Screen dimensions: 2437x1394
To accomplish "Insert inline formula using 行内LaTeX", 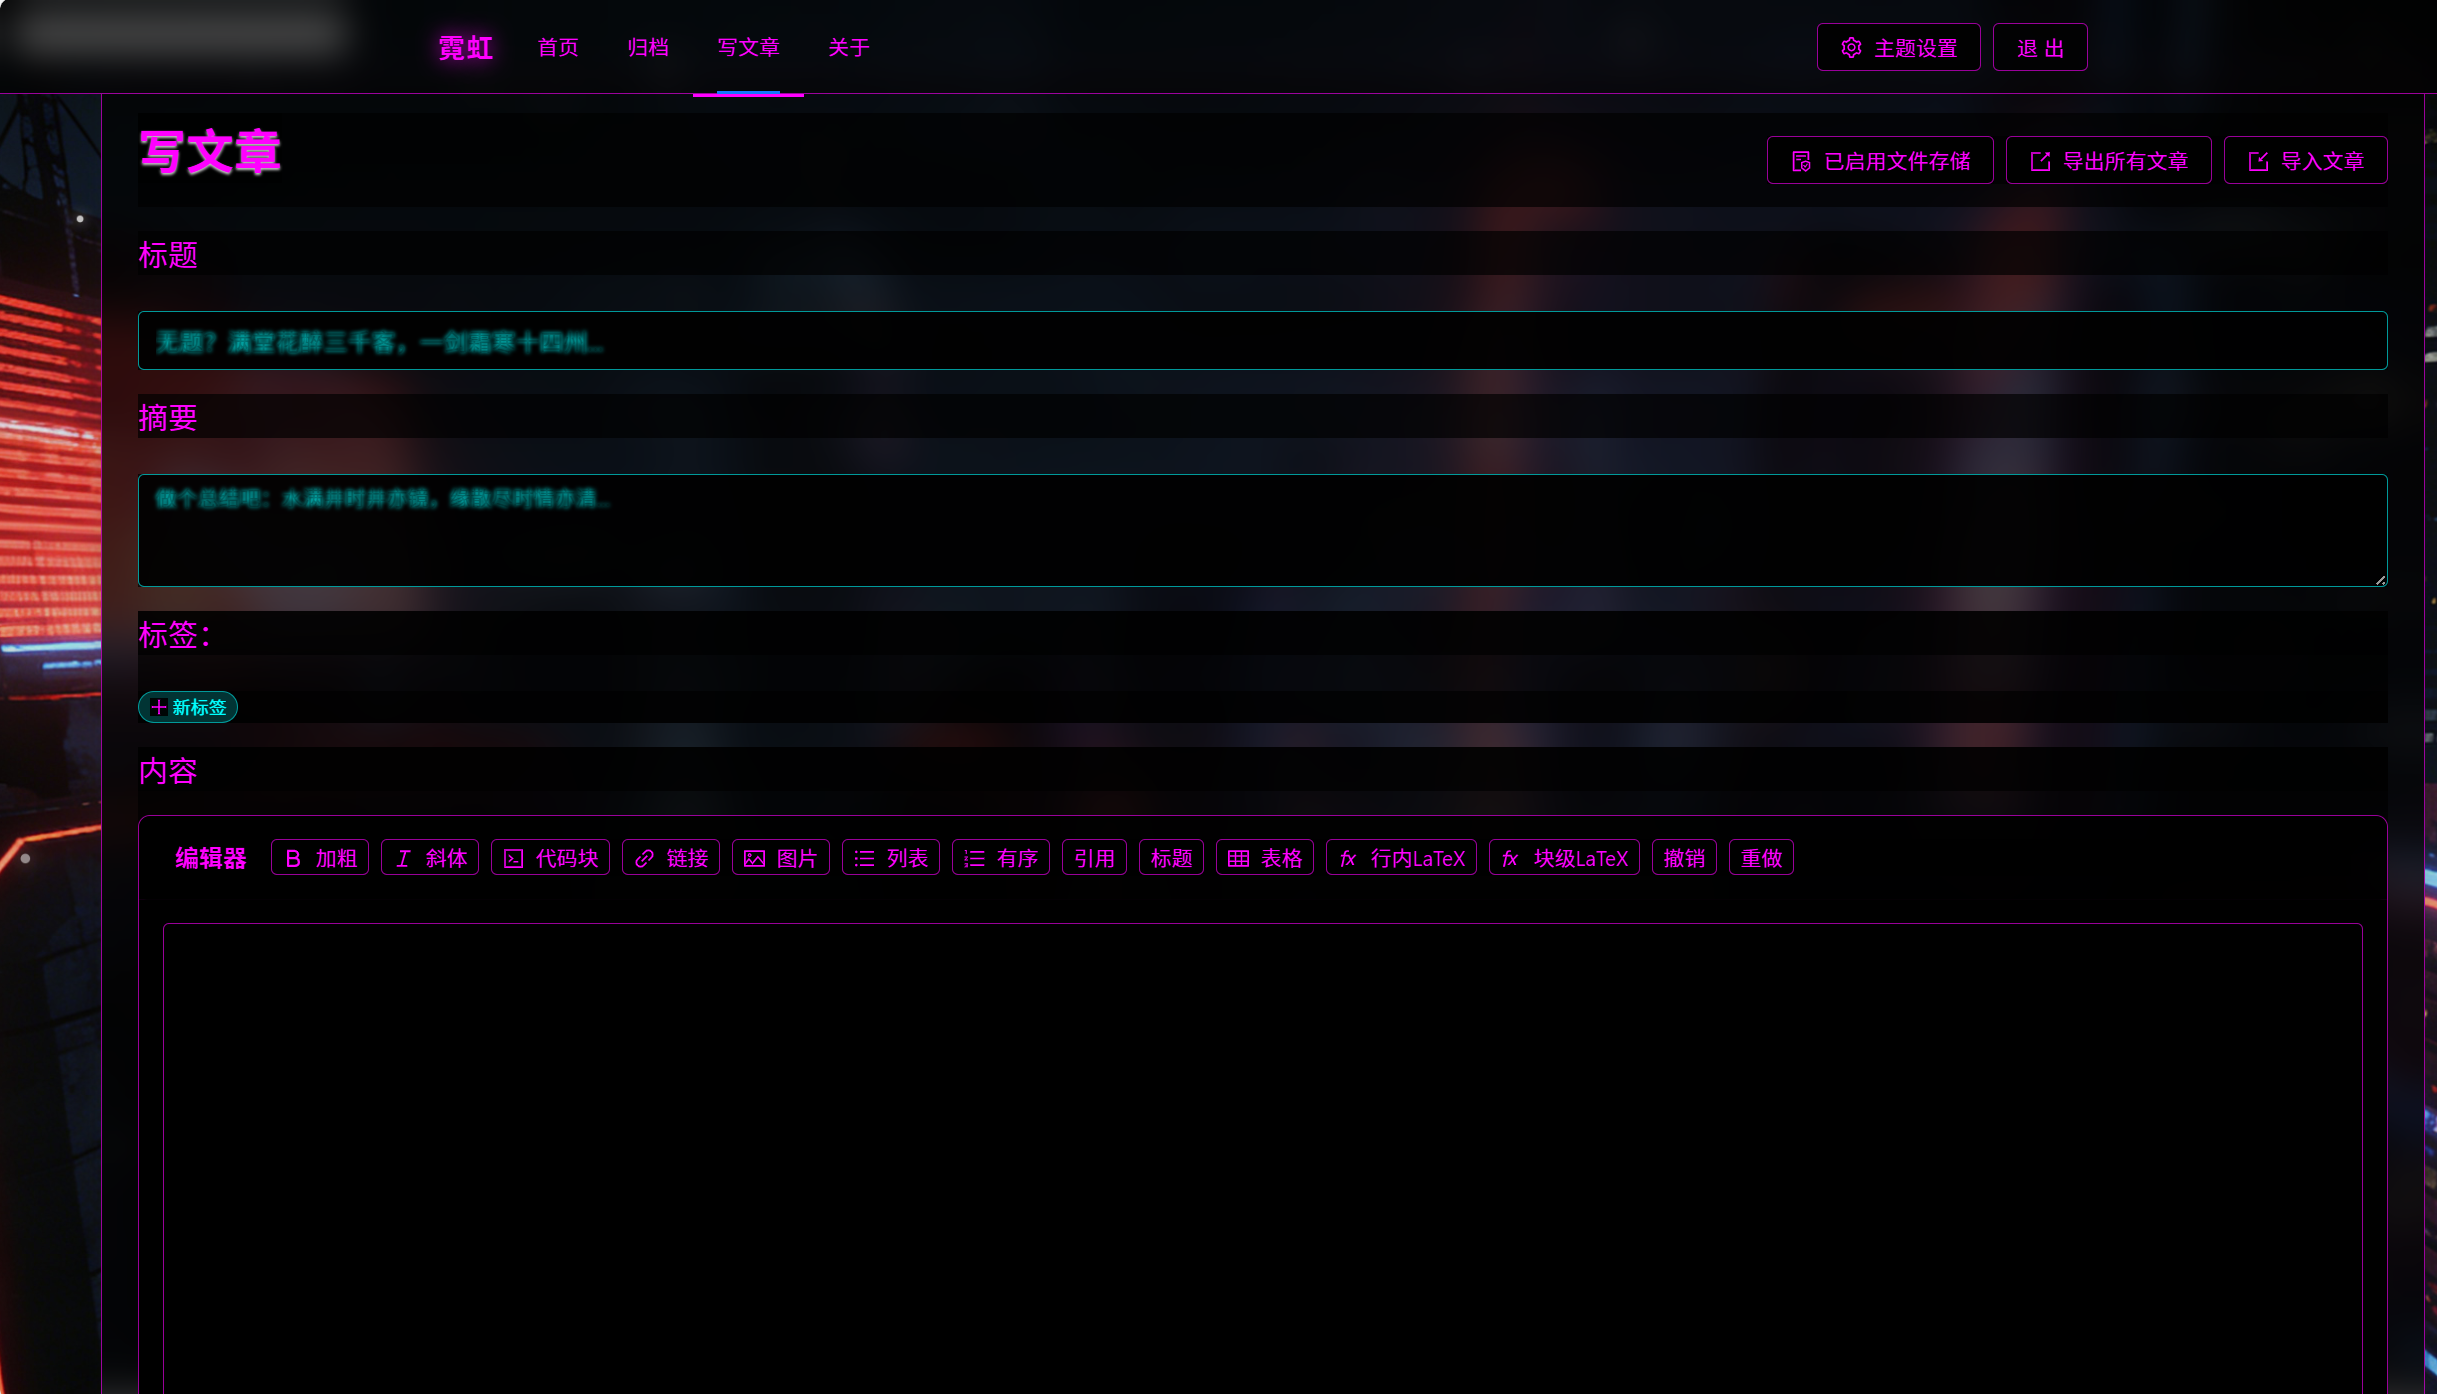I will (1401, 858).
